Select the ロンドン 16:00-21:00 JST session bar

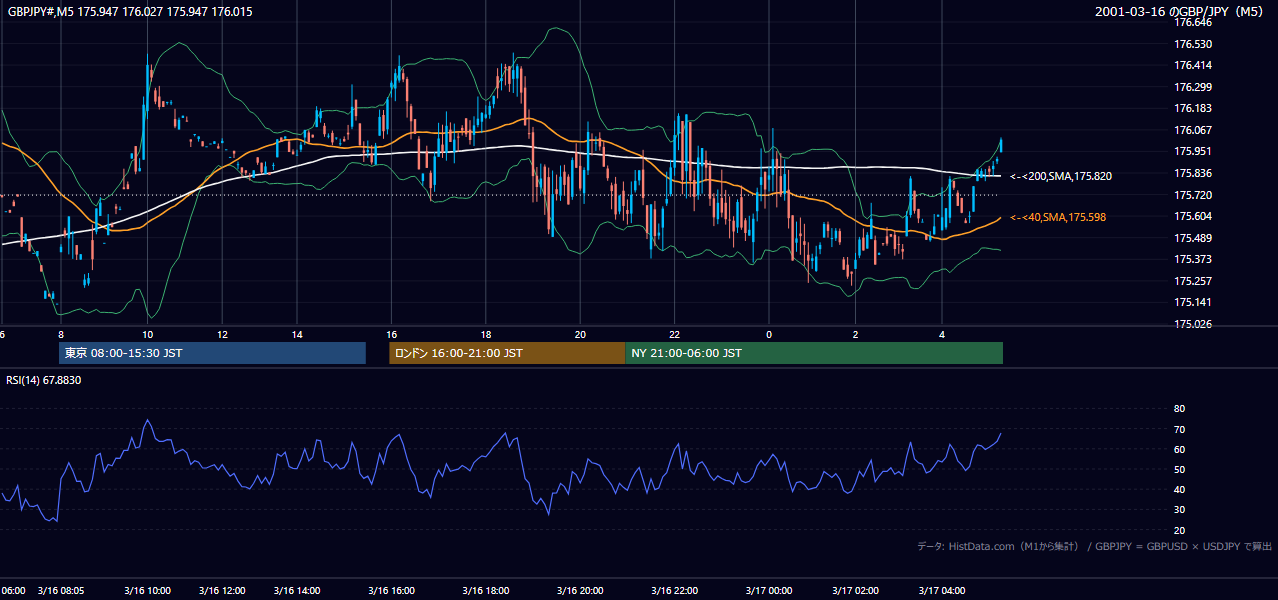(507, 353)
